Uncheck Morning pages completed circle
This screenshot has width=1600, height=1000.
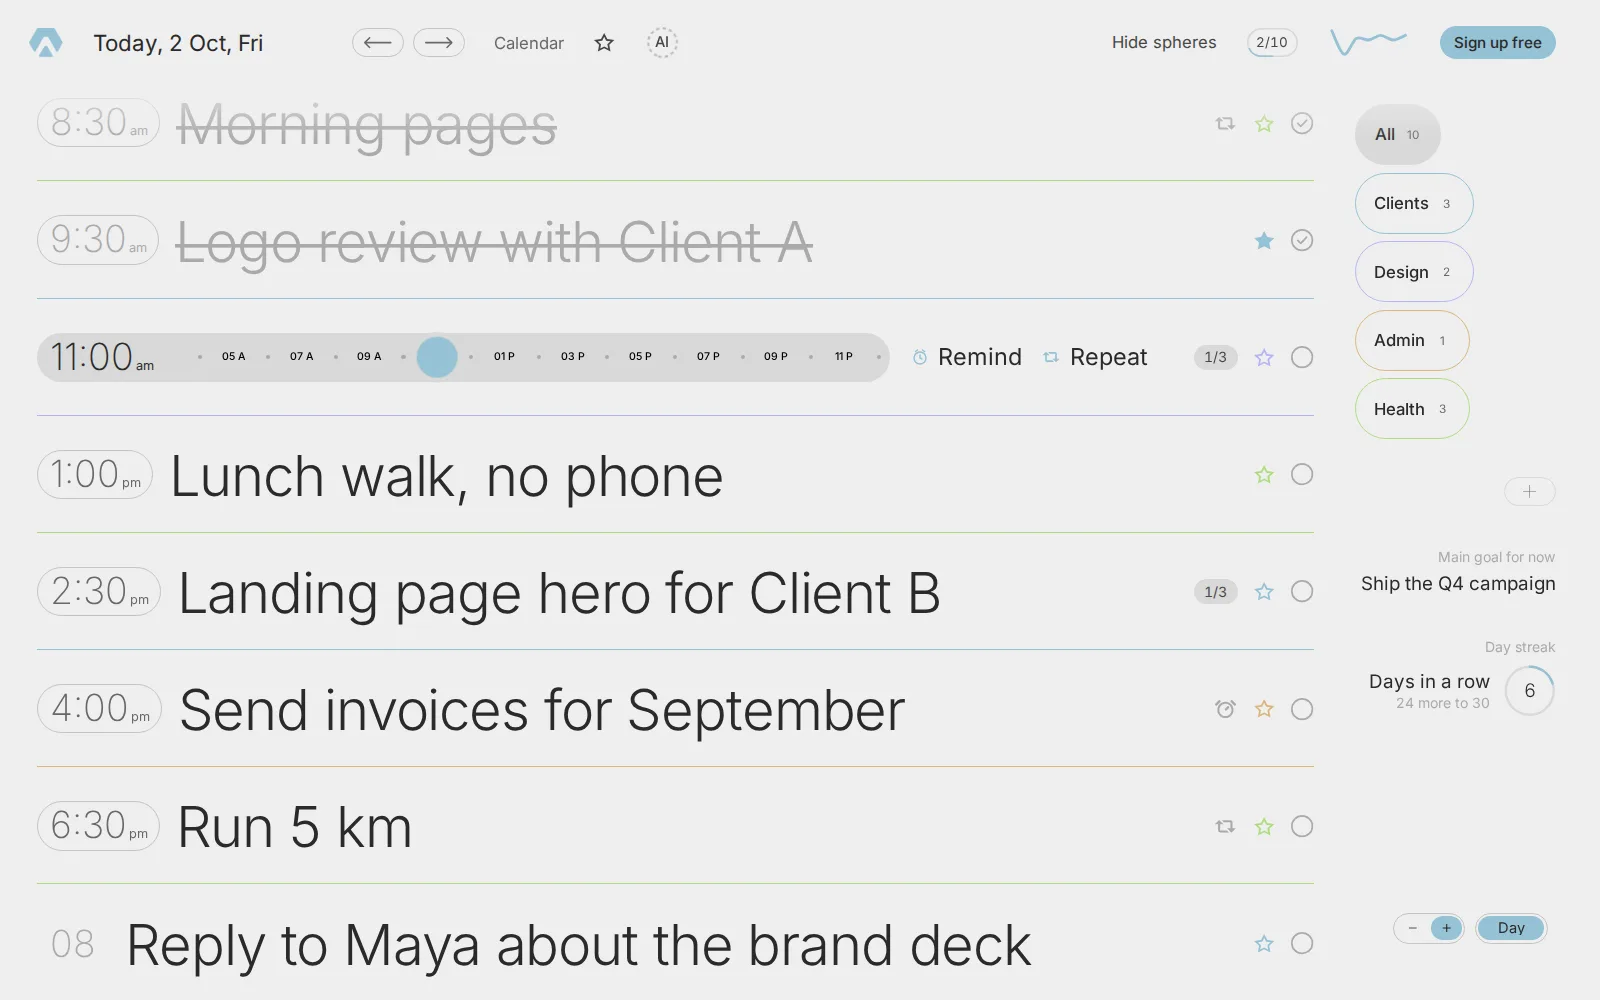1302,123
